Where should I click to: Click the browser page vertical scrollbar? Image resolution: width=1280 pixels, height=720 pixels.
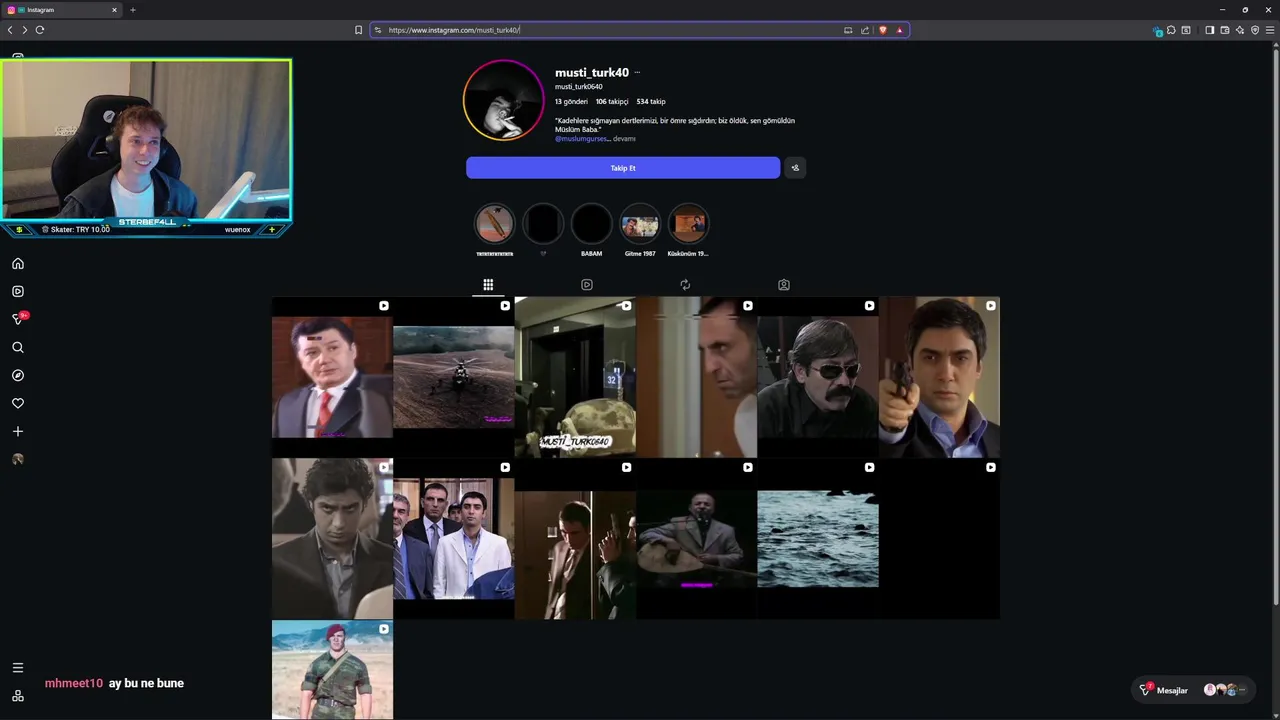coord(1275,325)
